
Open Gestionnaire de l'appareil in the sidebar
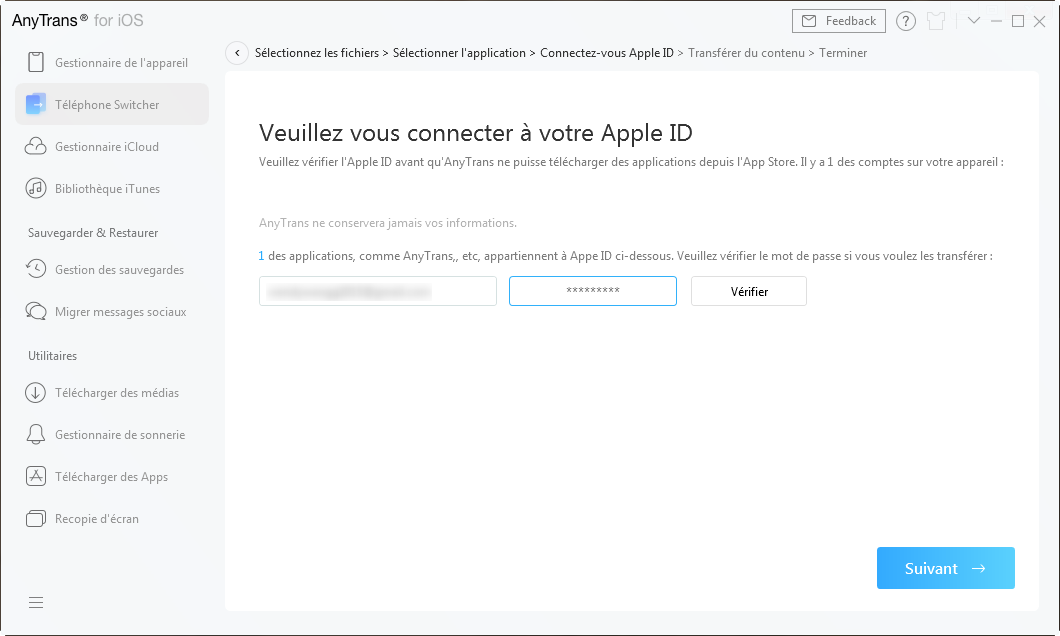[112, 63]
